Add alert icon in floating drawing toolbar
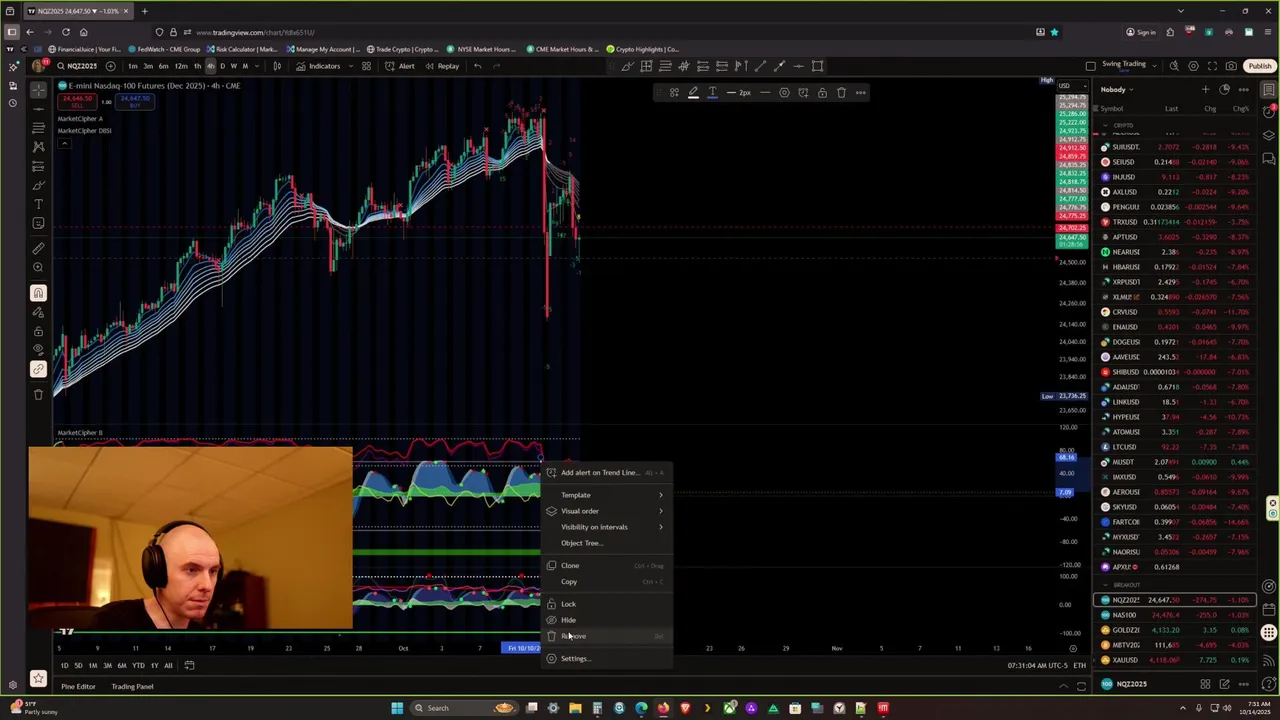 click(x=803, y=93)
